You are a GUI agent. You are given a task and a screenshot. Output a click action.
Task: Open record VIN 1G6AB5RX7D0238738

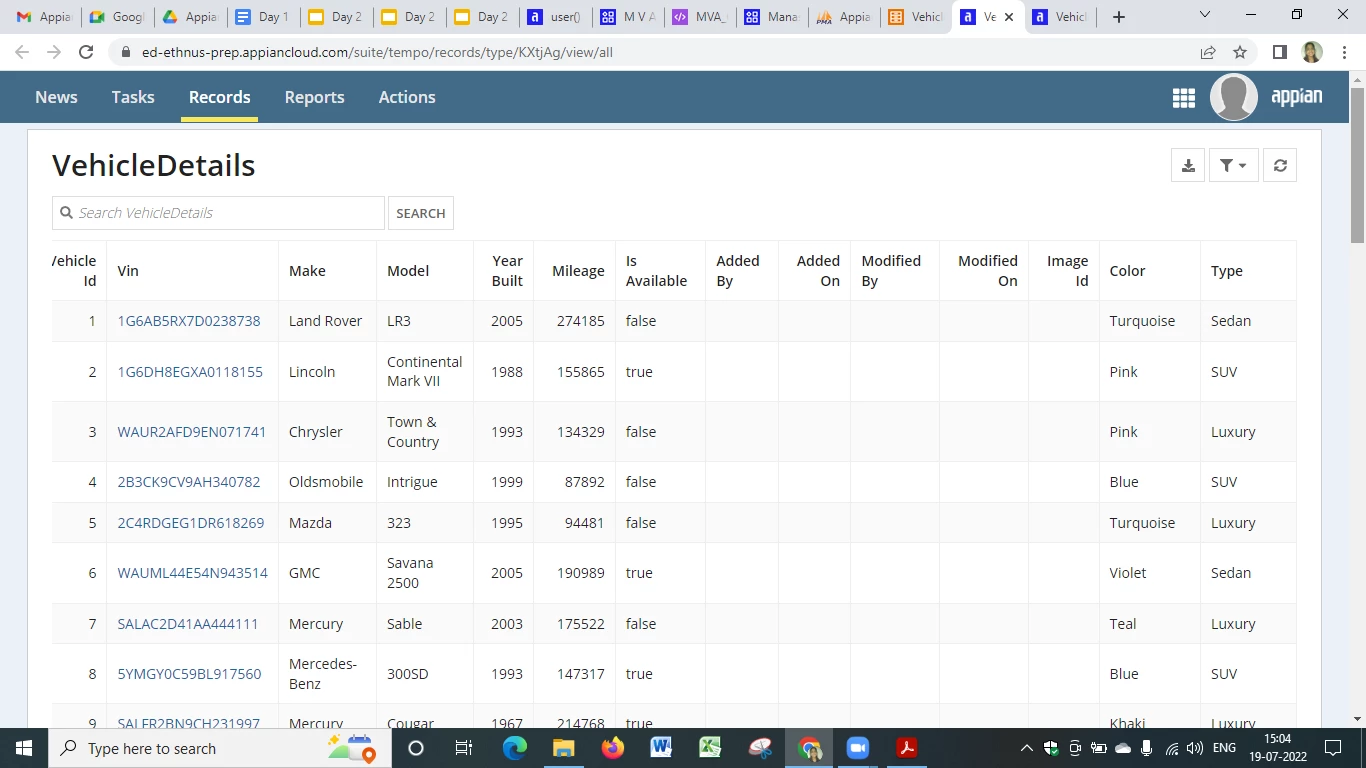189,321
